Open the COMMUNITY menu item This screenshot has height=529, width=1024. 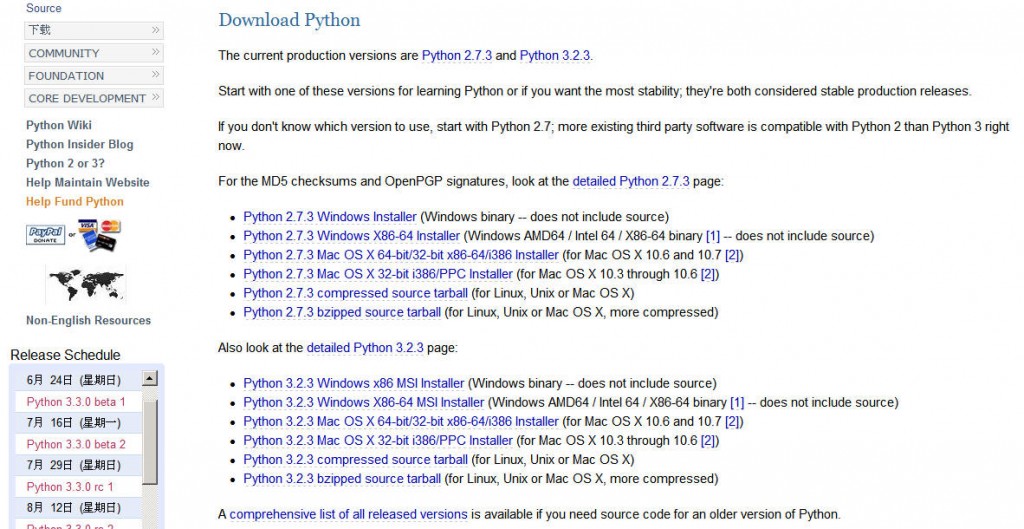[94, 53]
